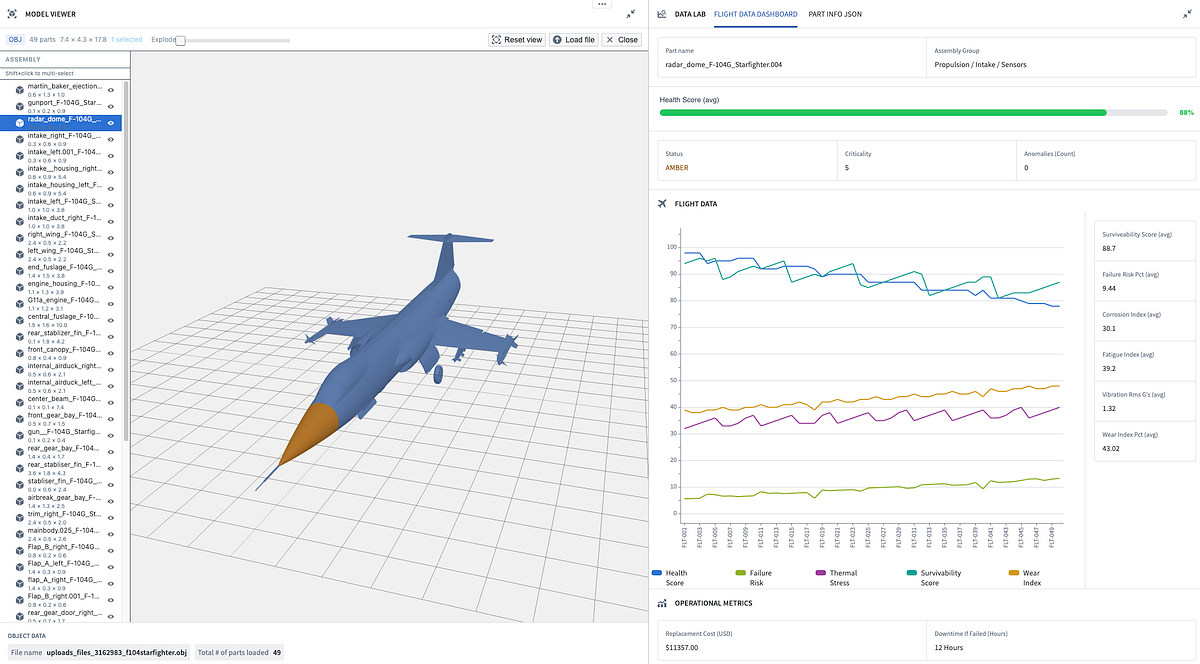Collapse the Model Viewer panel with arrows icon
Screen dimensions: 1200x664
coord(630,14)
